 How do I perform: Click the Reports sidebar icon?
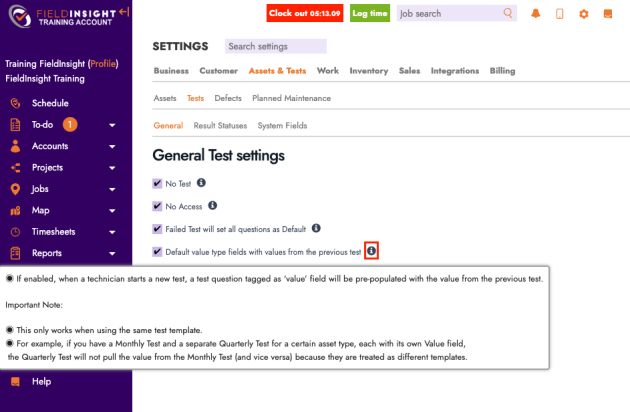[15, 253]
